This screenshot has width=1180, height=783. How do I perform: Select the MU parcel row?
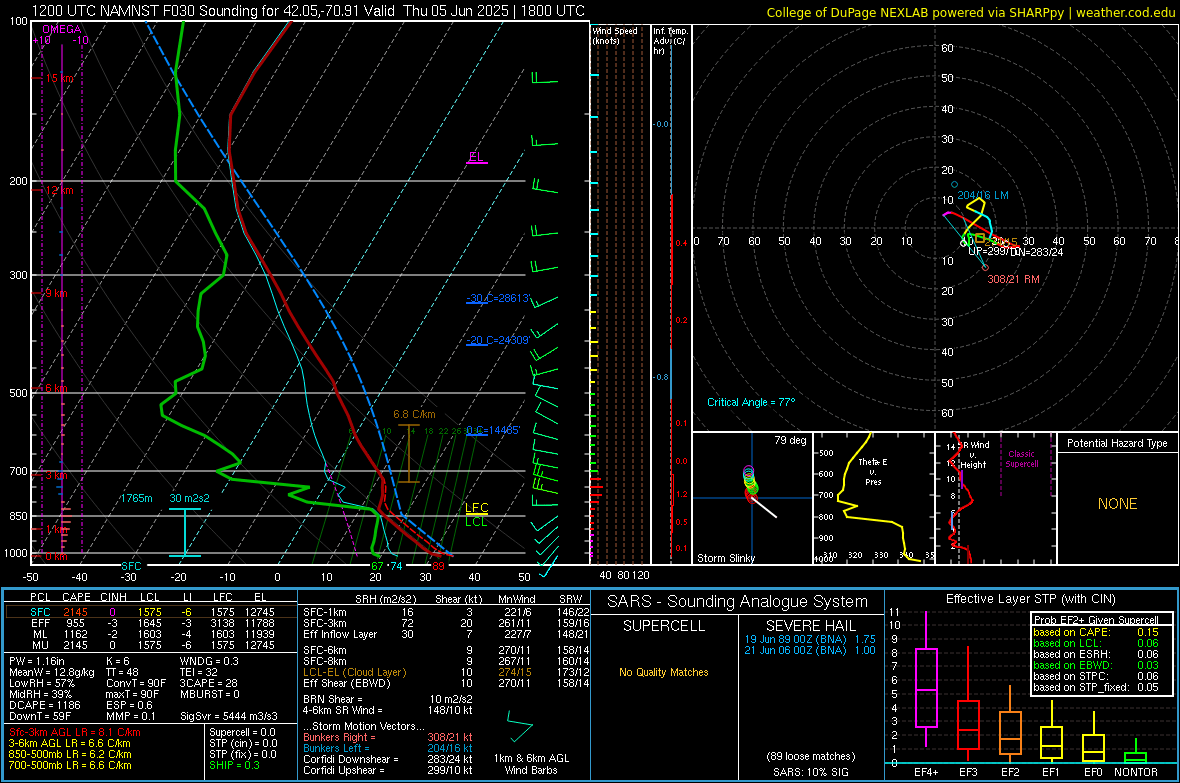(151, 644)
